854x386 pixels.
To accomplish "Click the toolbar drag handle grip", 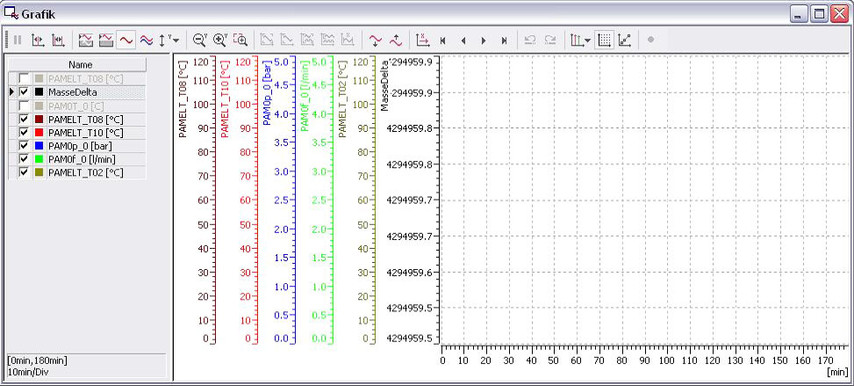I will (x=6, y=40).
